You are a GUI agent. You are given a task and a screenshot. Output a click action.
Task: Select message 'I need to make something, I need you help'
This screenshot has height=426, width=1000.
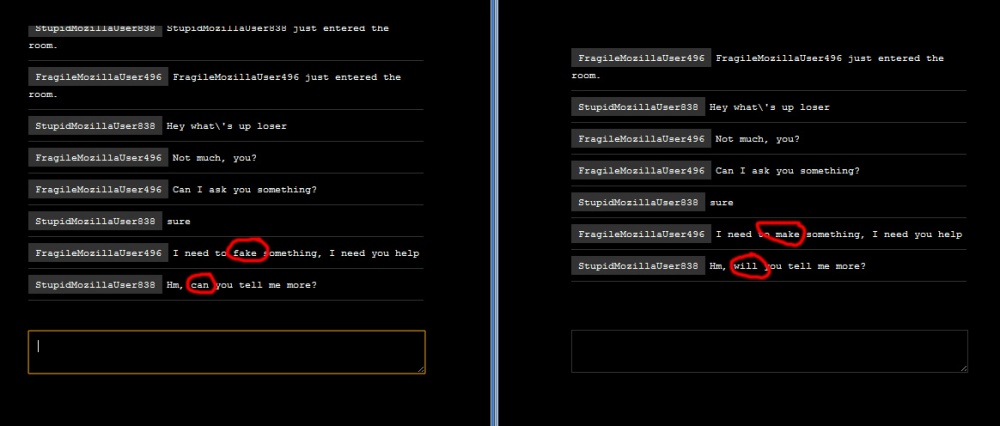tap(839, 234)
